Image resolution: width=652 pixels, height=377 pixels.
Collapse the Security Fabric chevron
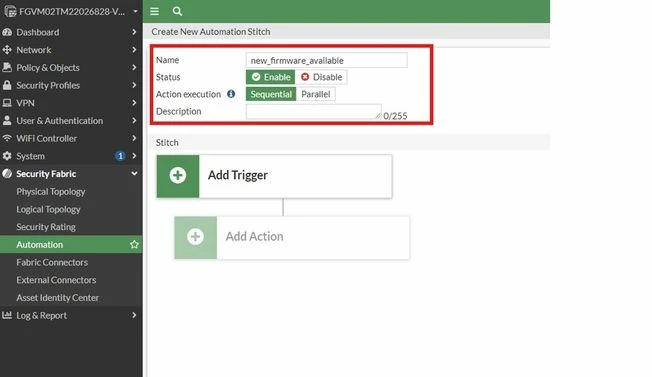[134, 174]
